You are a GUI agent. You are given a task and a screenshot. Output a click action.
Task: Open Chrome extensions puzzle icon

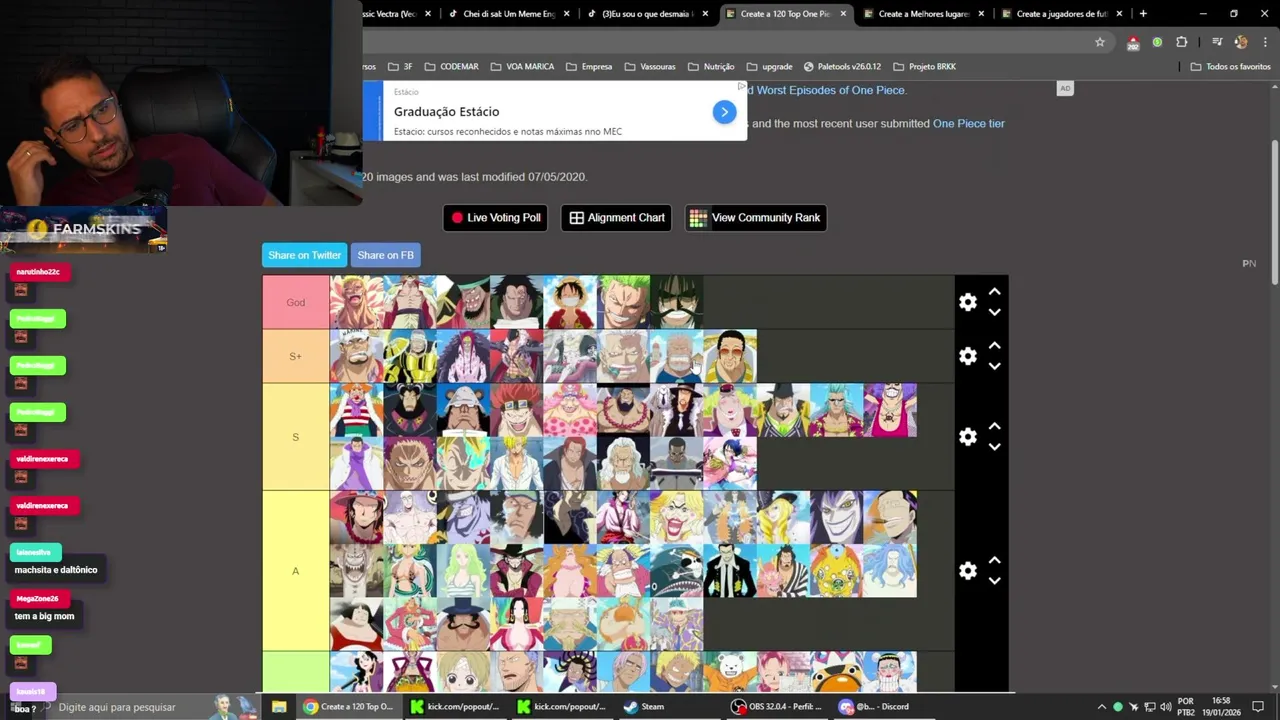click(x=1182, y=42)
